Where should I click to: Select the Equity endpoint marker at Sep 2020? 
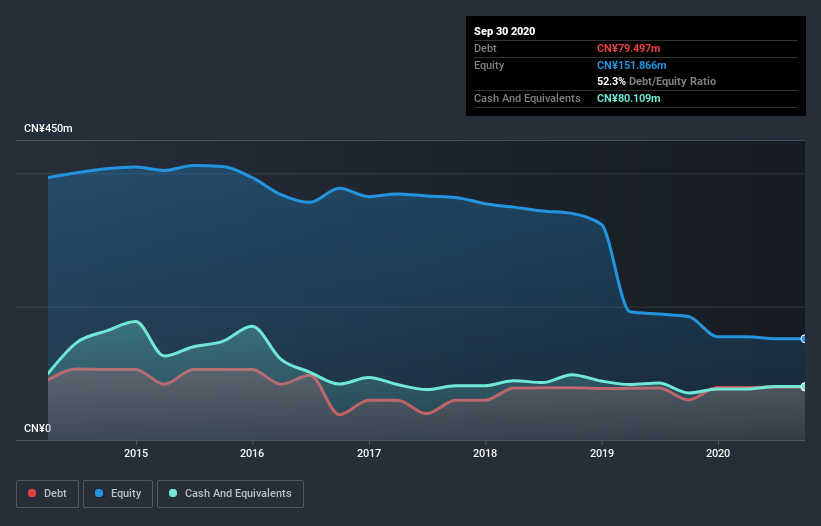pyautogui.click(x=804, y=339)
